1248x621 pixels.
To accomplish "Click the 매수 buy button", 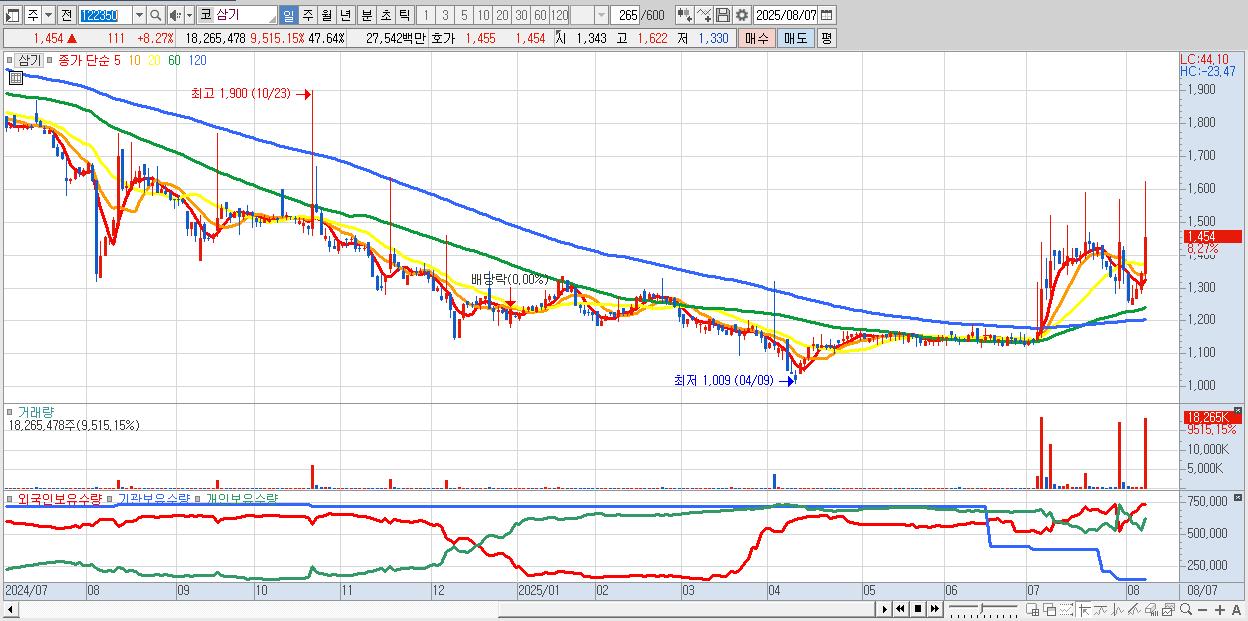I will 756,38.
